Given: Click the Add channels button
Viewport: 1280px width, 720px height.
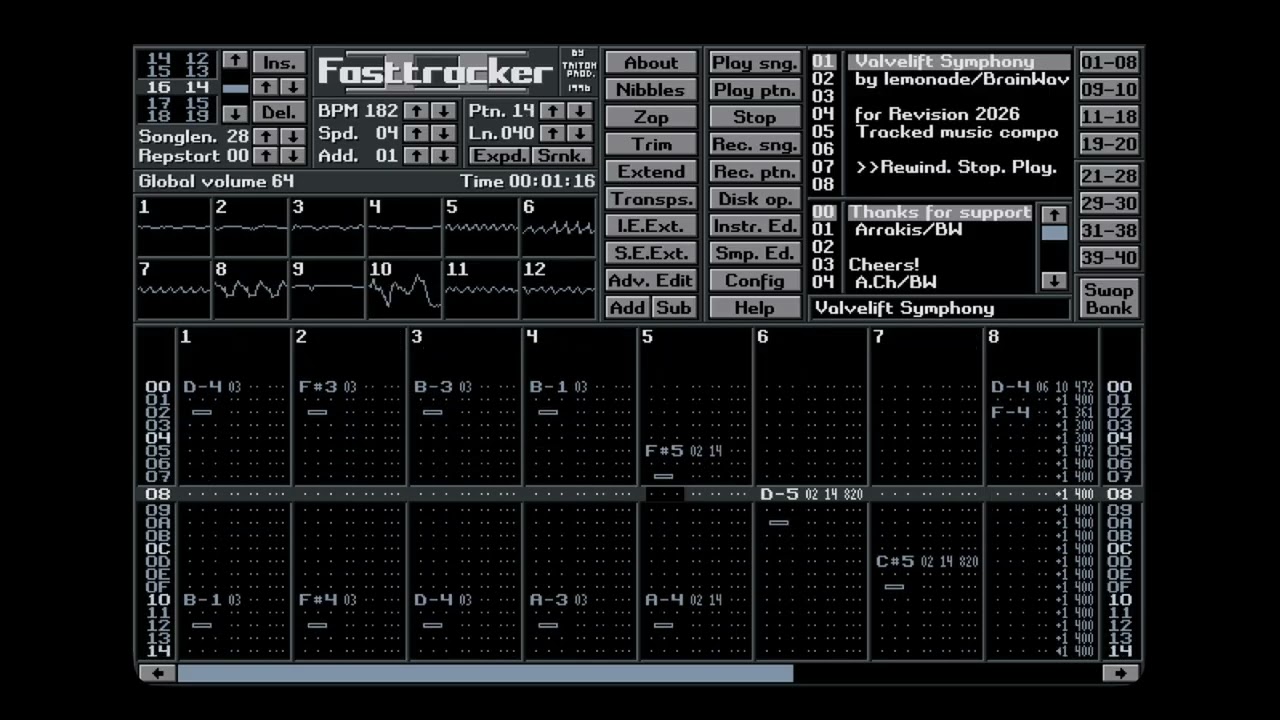Looking at the screenshot, I should (628, 308).
